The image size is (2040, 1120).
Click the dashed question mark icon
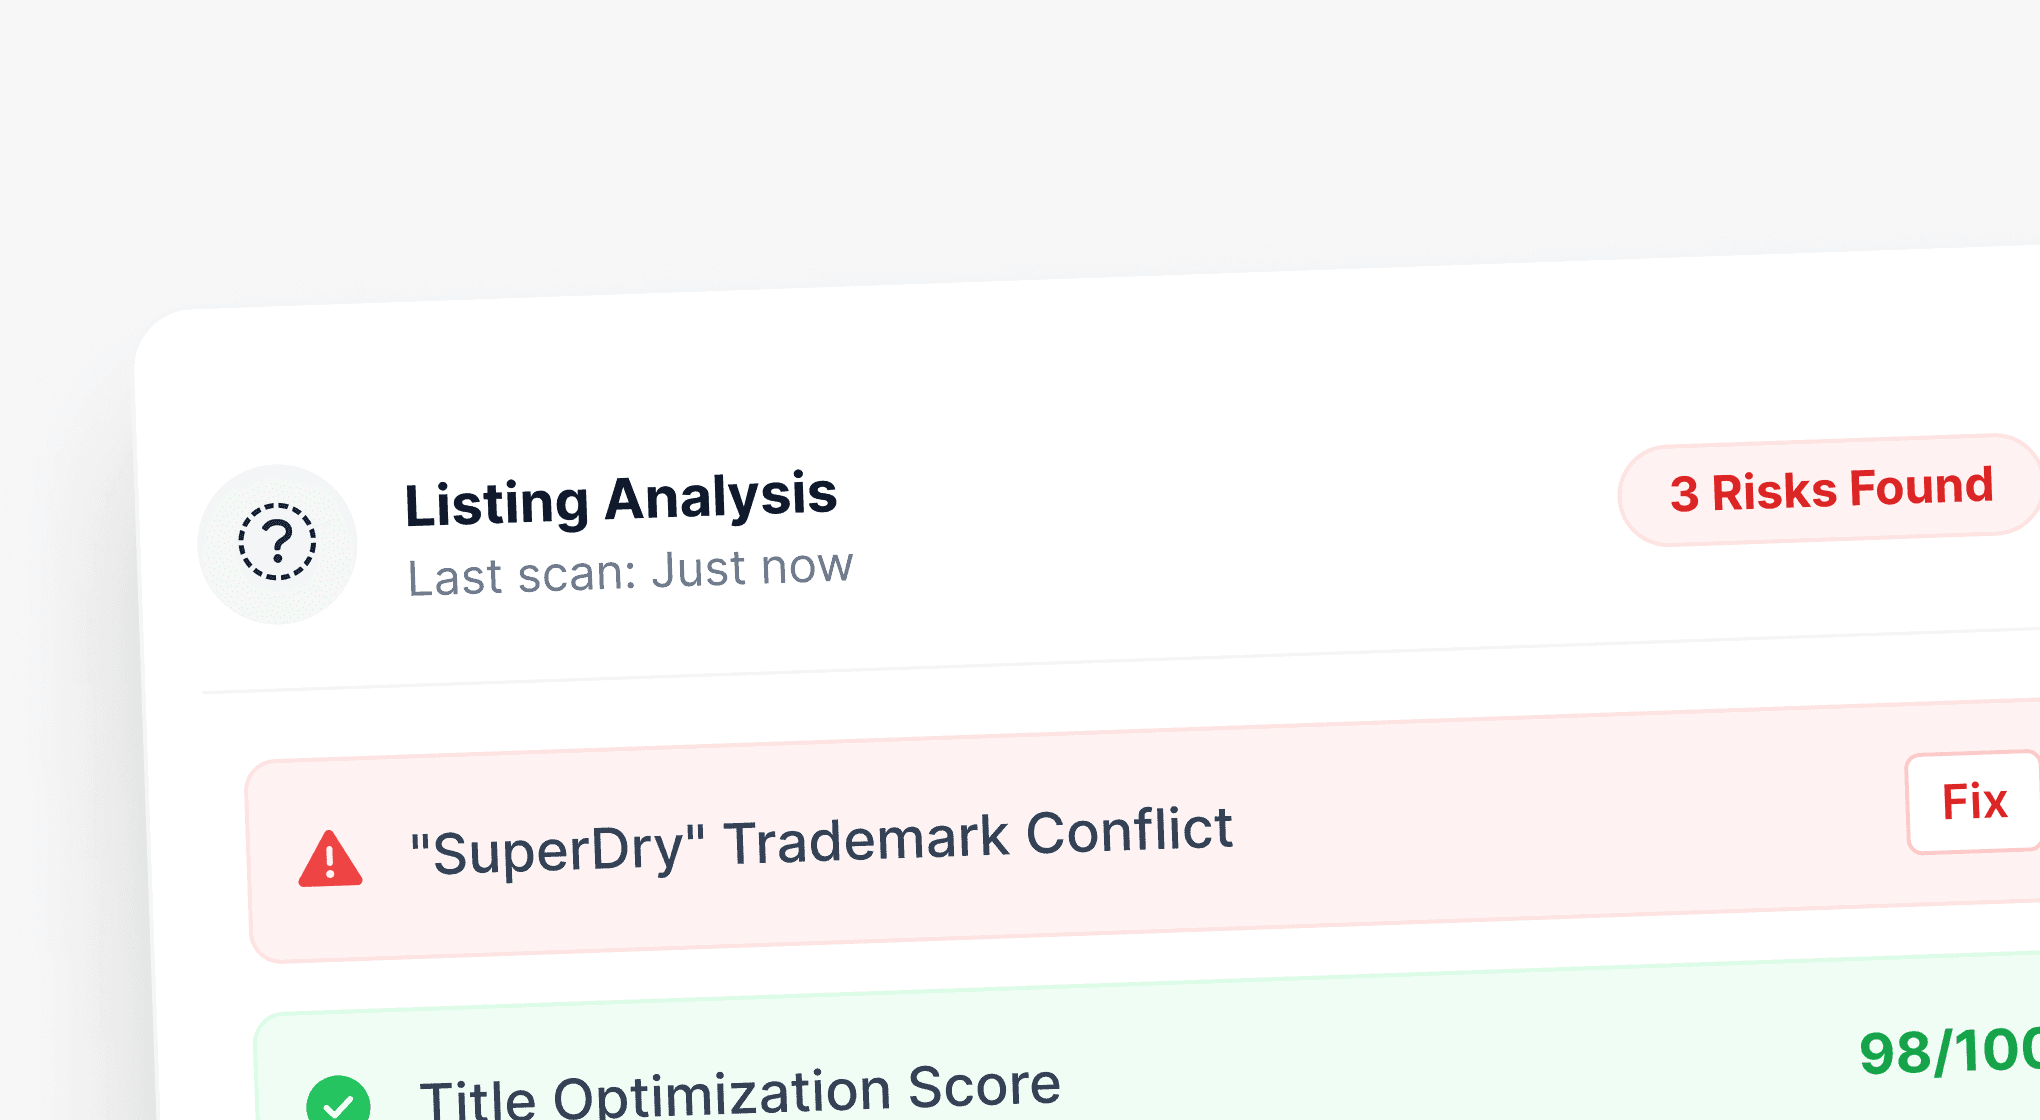pyautogui.click(x=277, y=543)
